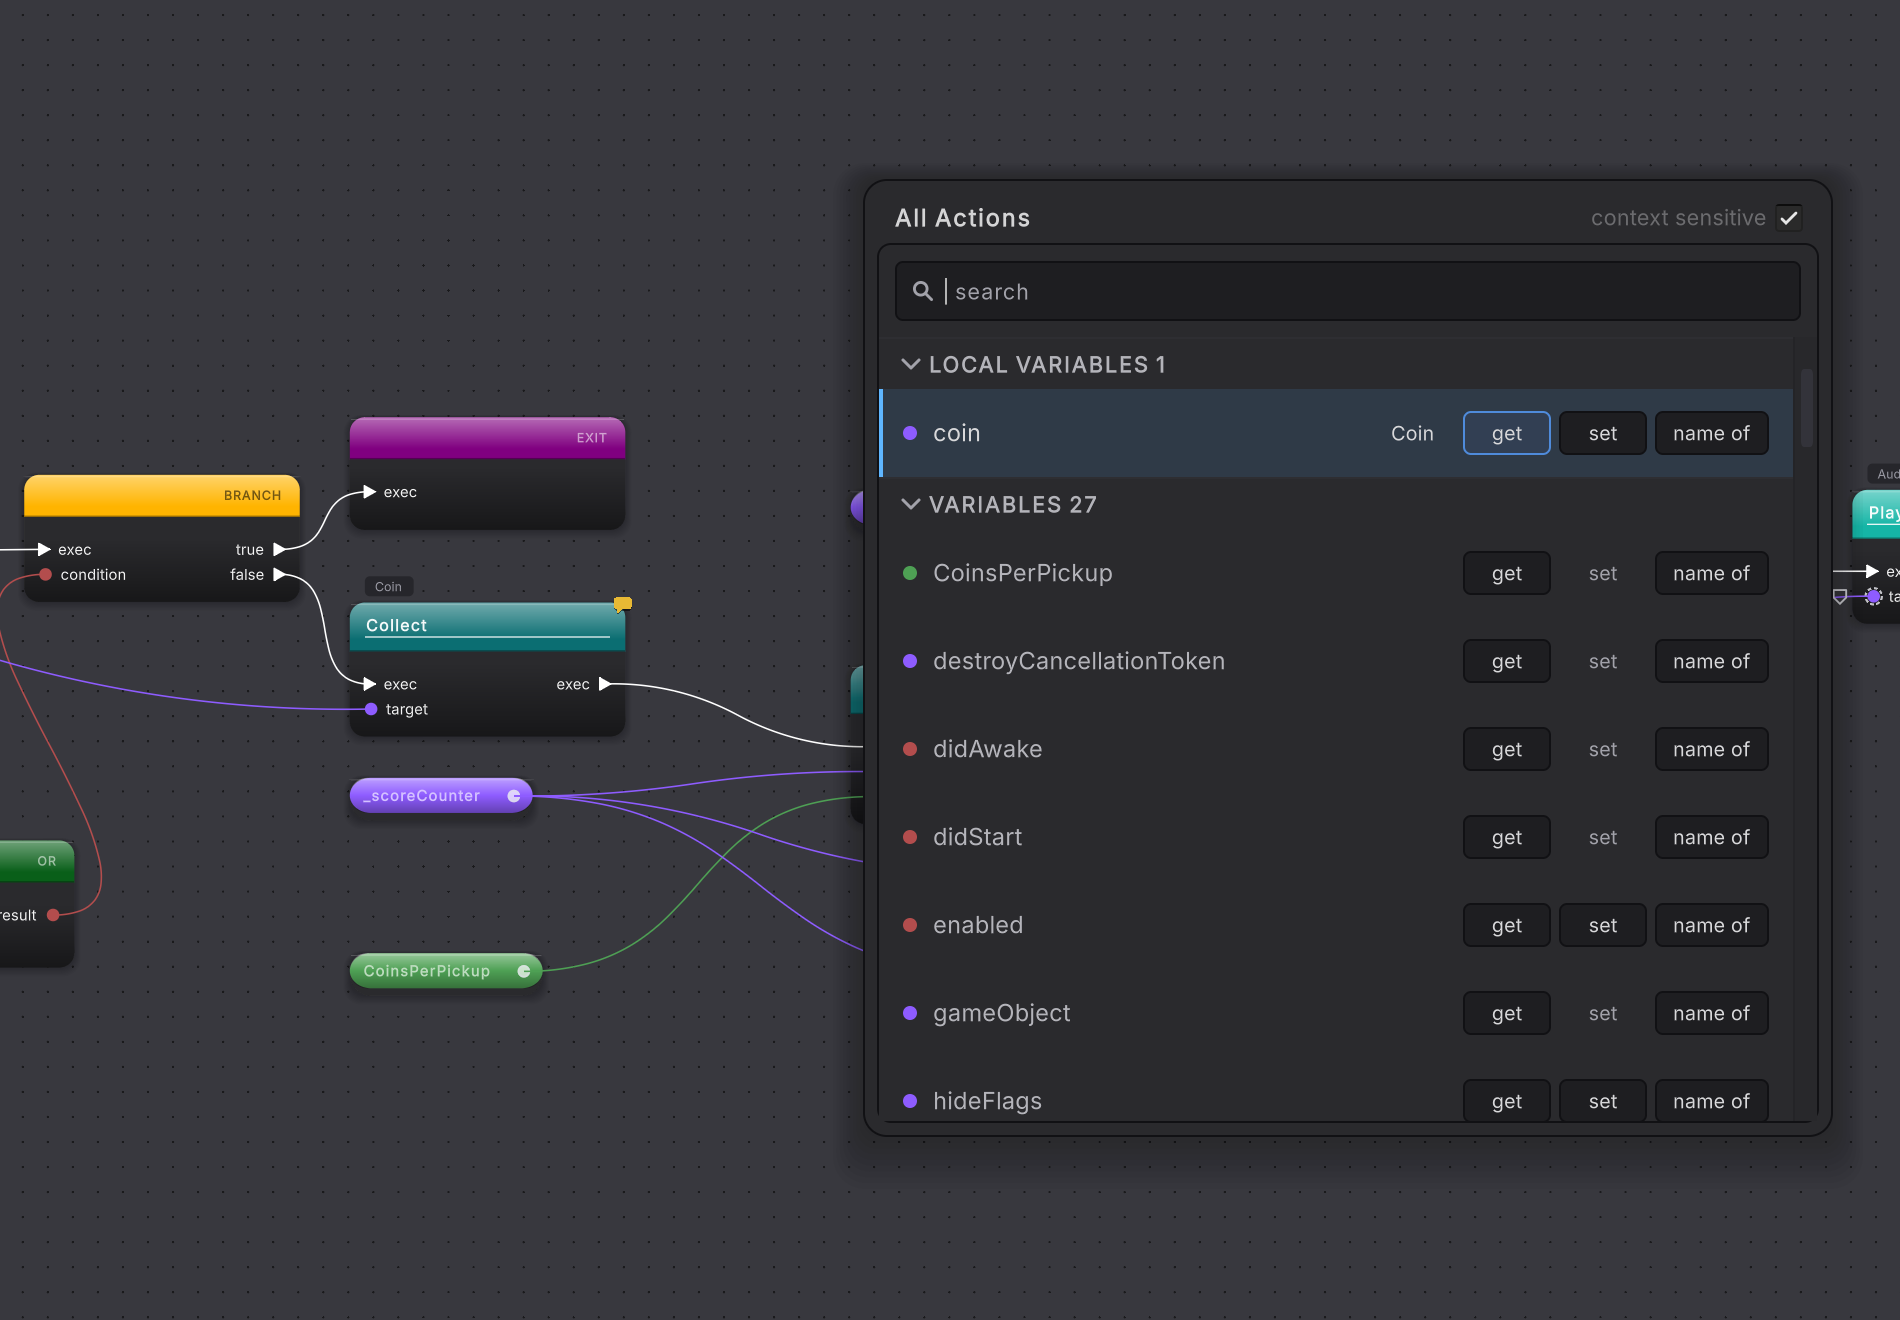Collapse the VARIABLES 27 section
This screenshot has width=1900, height=1320.
910,504
